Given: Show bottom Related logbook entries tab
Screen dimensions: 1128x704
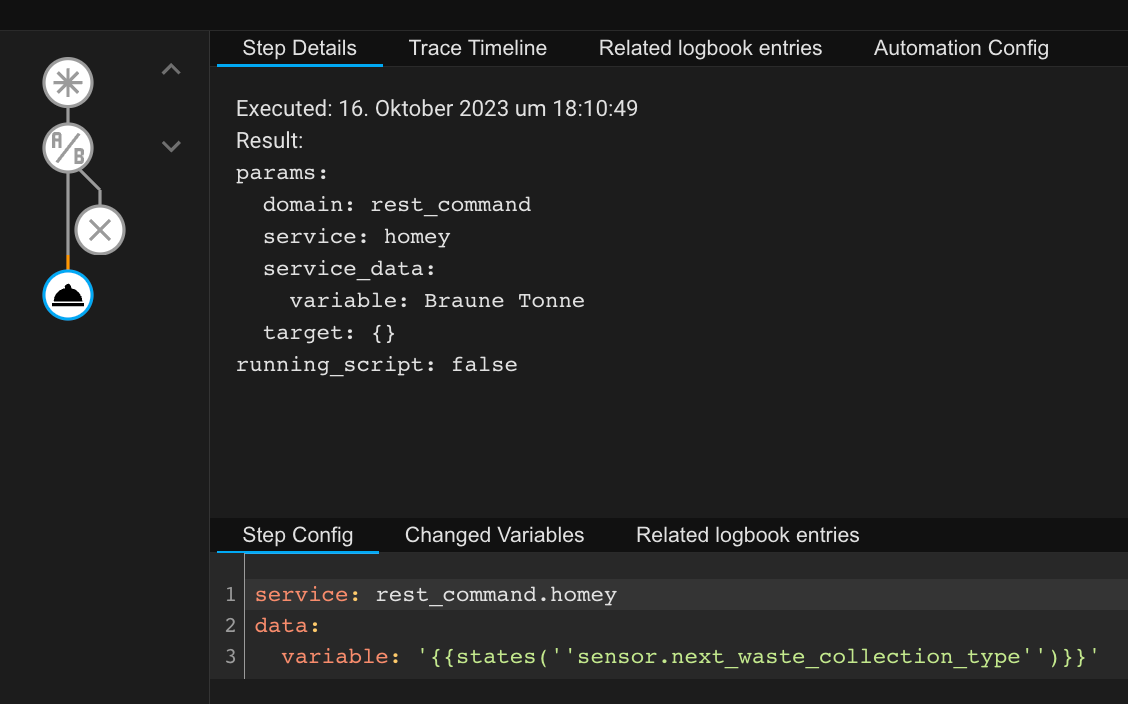Looking at the screenshot, I should (x=747, y=535).
